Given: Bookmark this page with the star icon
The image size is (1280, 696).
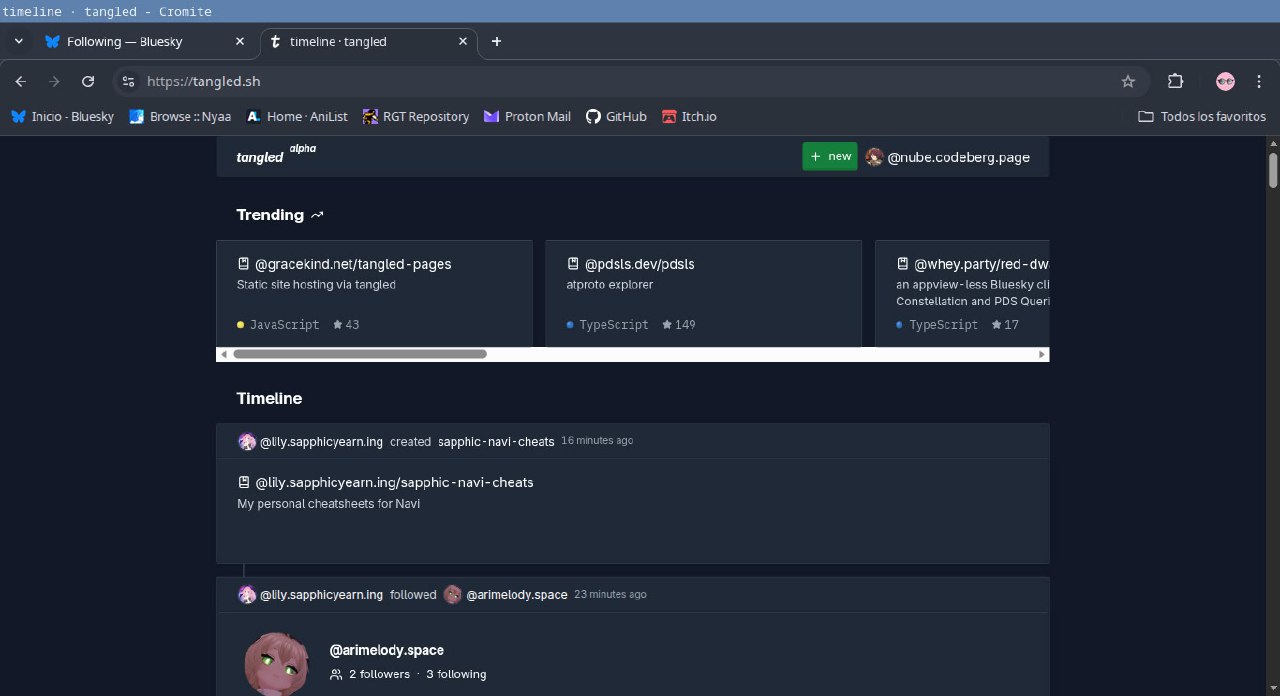Looking at the screenshot, I should point(1128,81).
